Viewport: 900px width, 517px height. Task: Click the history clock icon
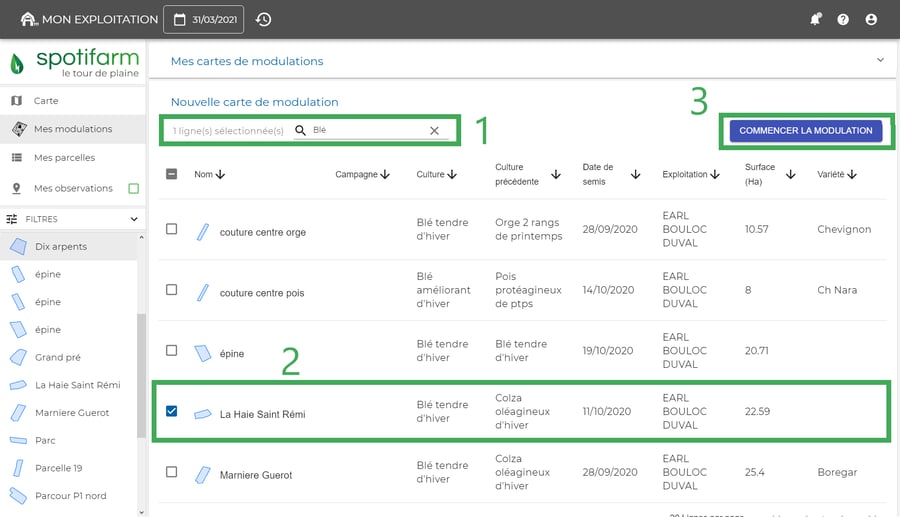click(x=263, y=20)
